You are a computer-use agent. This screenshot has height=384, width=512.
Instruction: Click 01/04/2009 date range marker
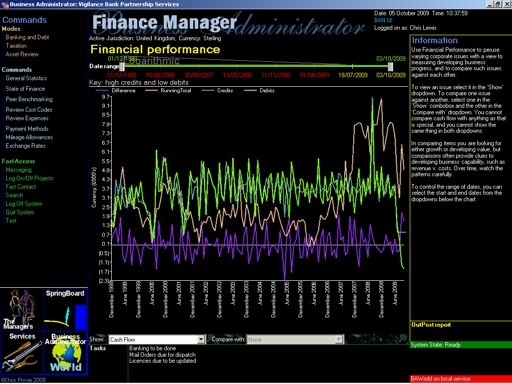point(314,75)
